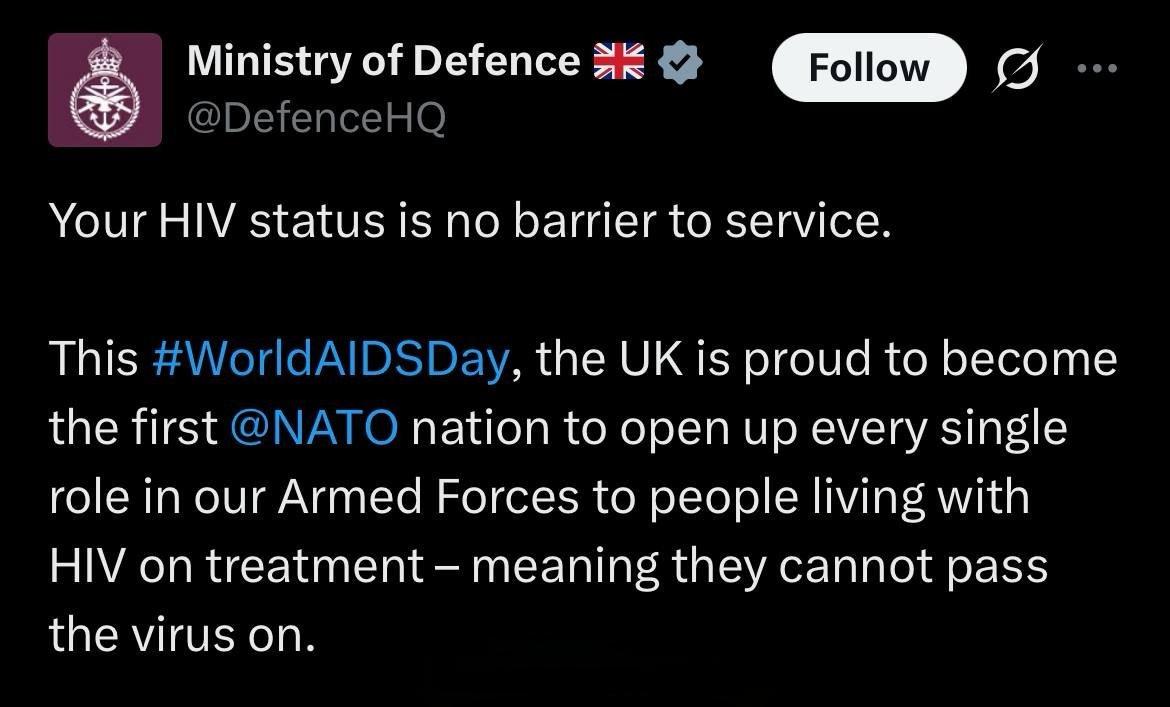Open sharing options from the overflow menu

pyautogui.click(x=1097, y=67)
